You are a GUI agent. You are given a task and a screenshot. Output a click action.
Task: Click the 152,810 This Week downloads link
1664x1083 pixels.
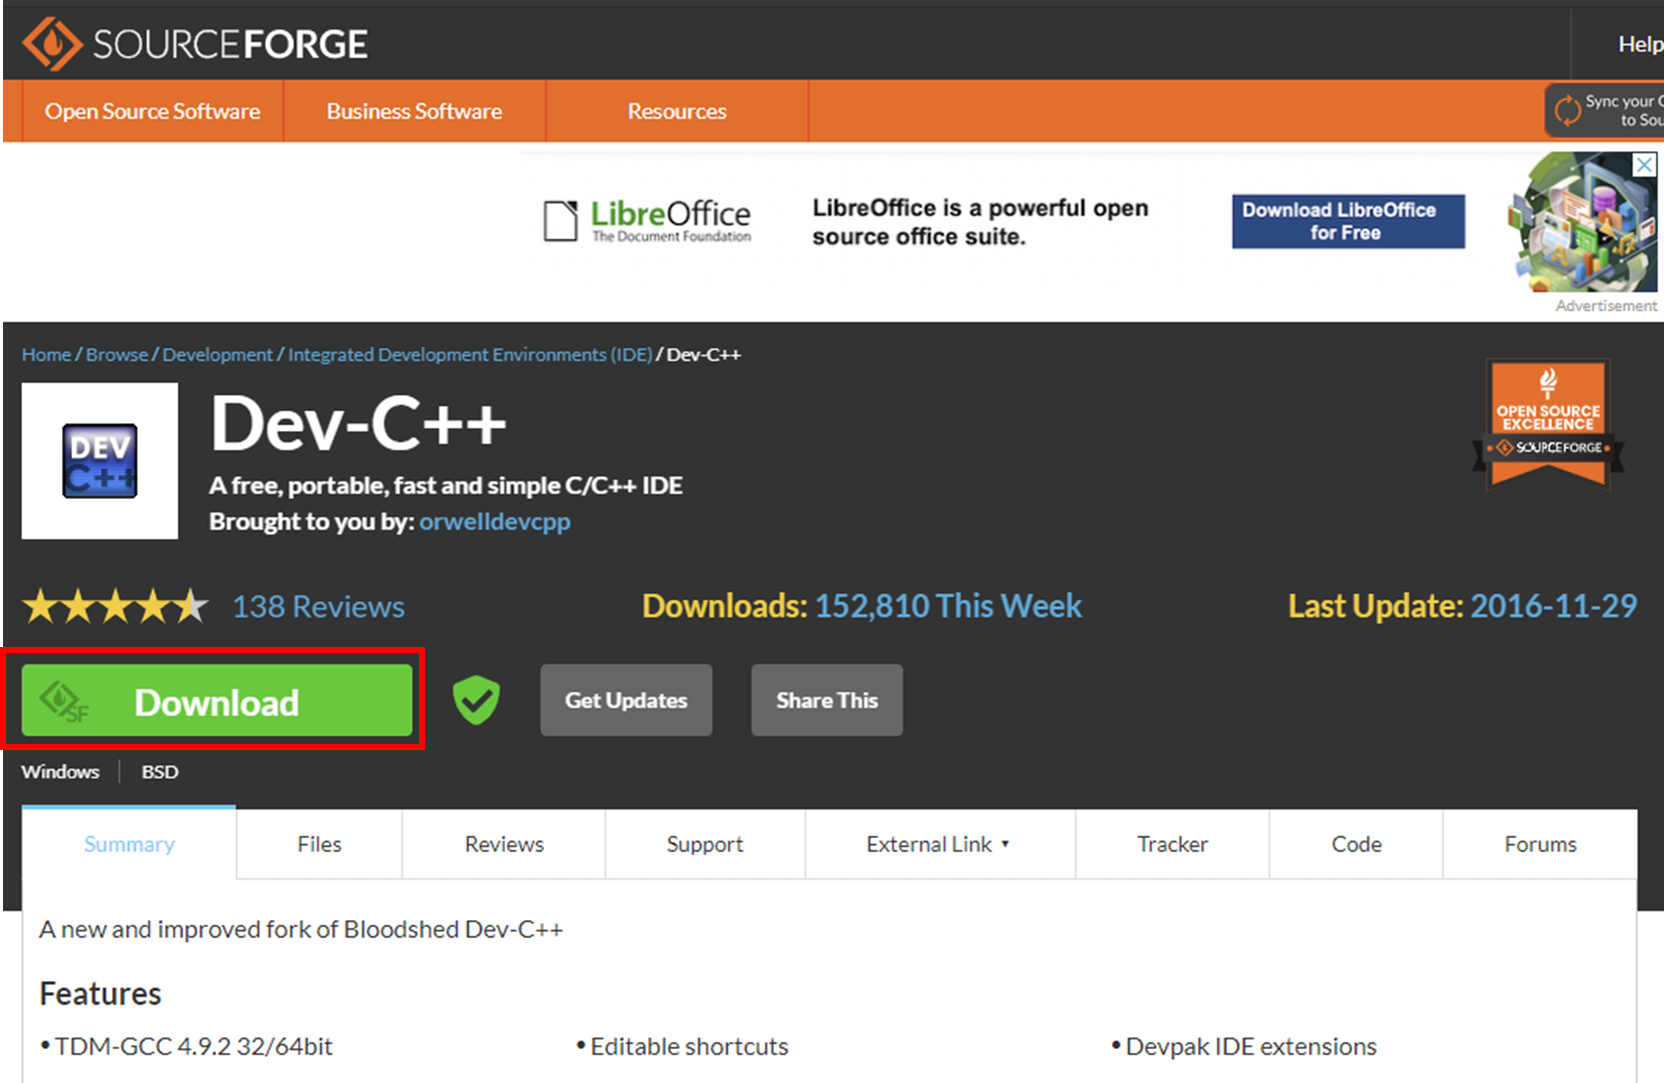[948, 606]
